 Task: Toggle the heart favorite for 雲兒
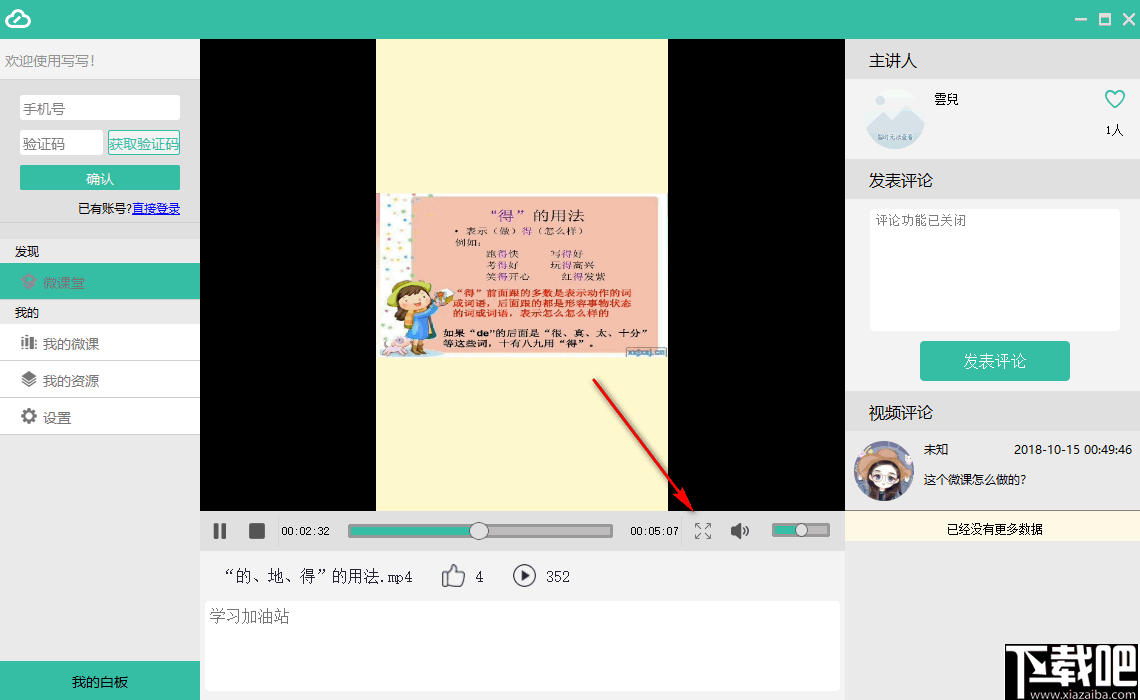pyautogui.click(x=1114, y=98)
